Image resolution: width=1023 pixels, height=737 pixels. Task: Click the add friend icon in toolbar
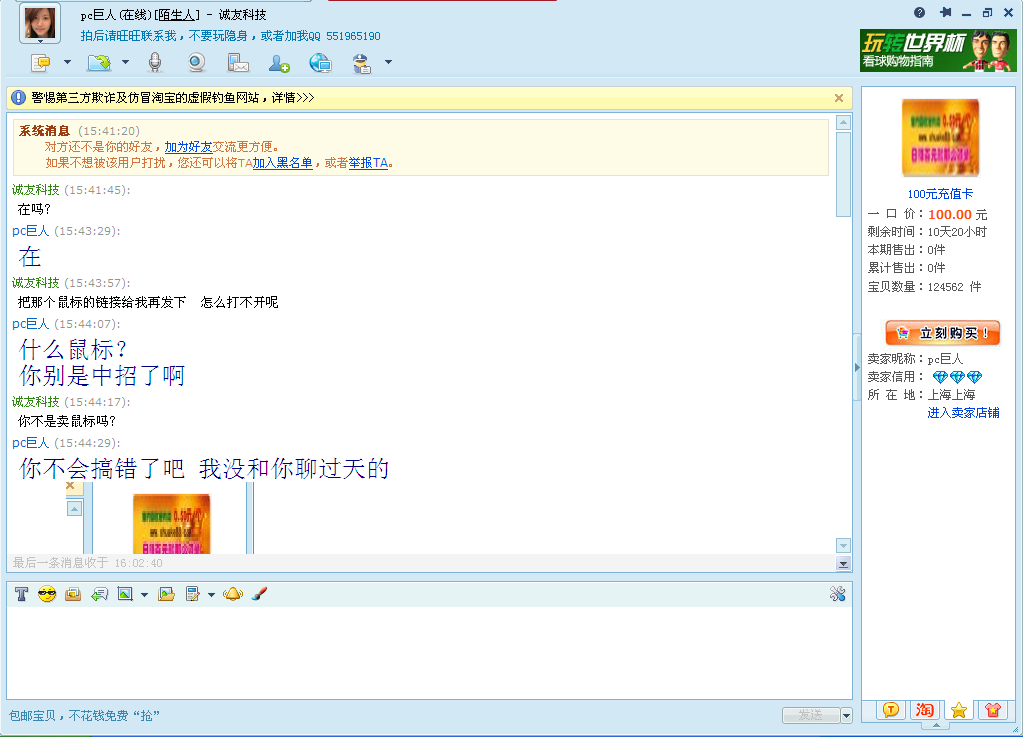click(279, 63)
